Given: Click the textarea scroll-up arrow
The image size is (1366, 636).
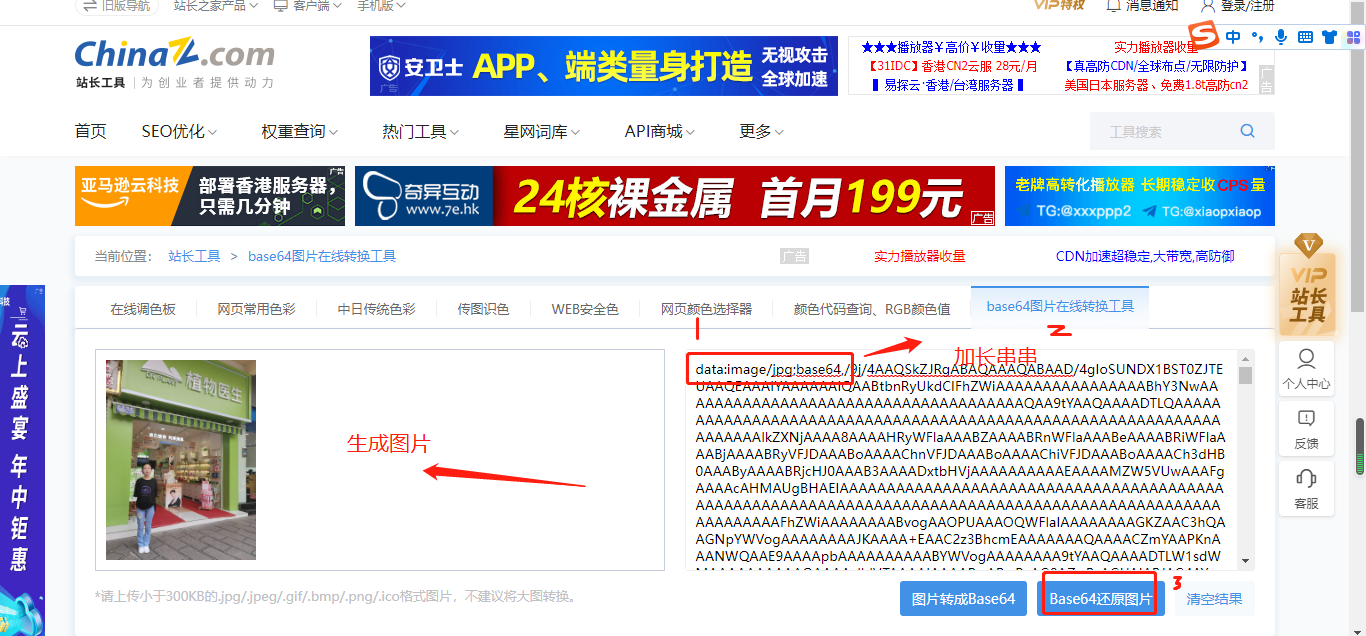Looking at the screenshot, I should (1246, 358).
